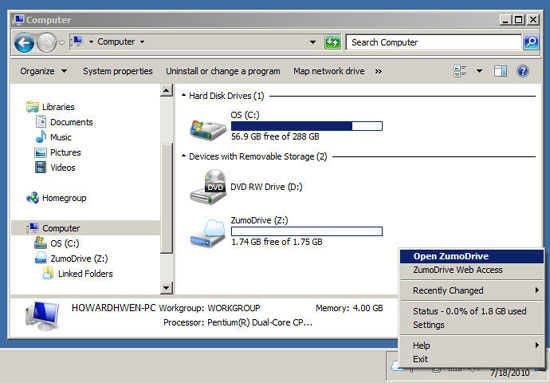Click Status 0.0% of 1.8 GB used
The height and width of the screenshot is (383, 550).
471,311
